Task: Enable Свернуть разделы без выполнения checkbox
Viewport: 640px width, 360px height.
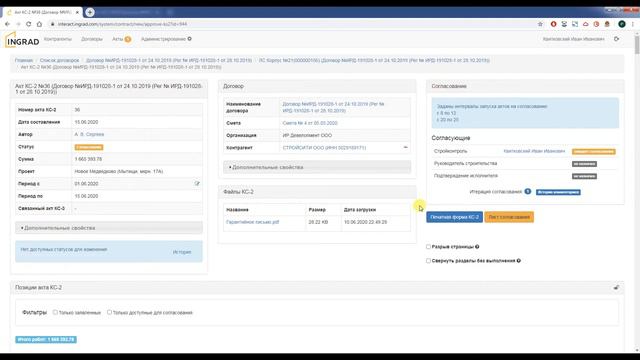Action: [428, 260]
